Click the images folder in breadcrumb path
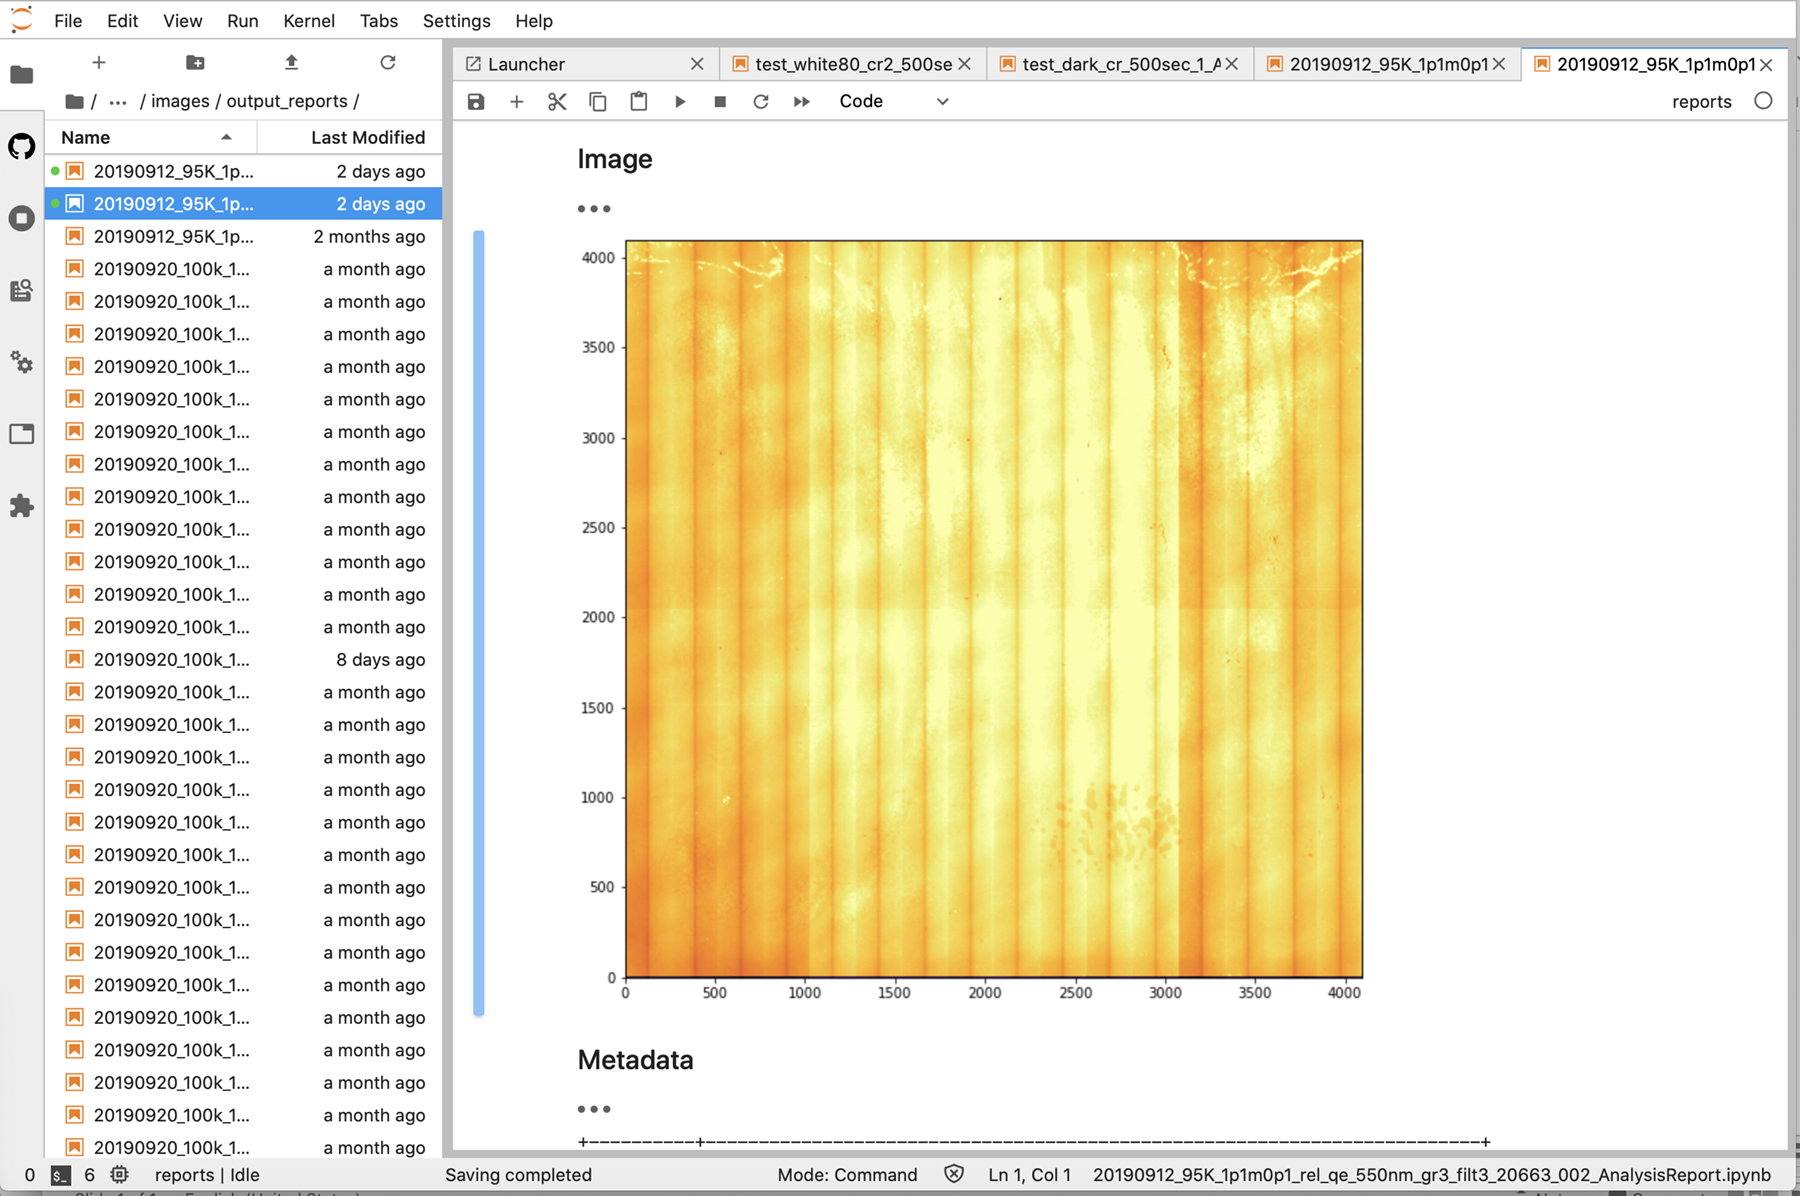Viewport: 1800px width, 1196px height. (x=180, y=101)
